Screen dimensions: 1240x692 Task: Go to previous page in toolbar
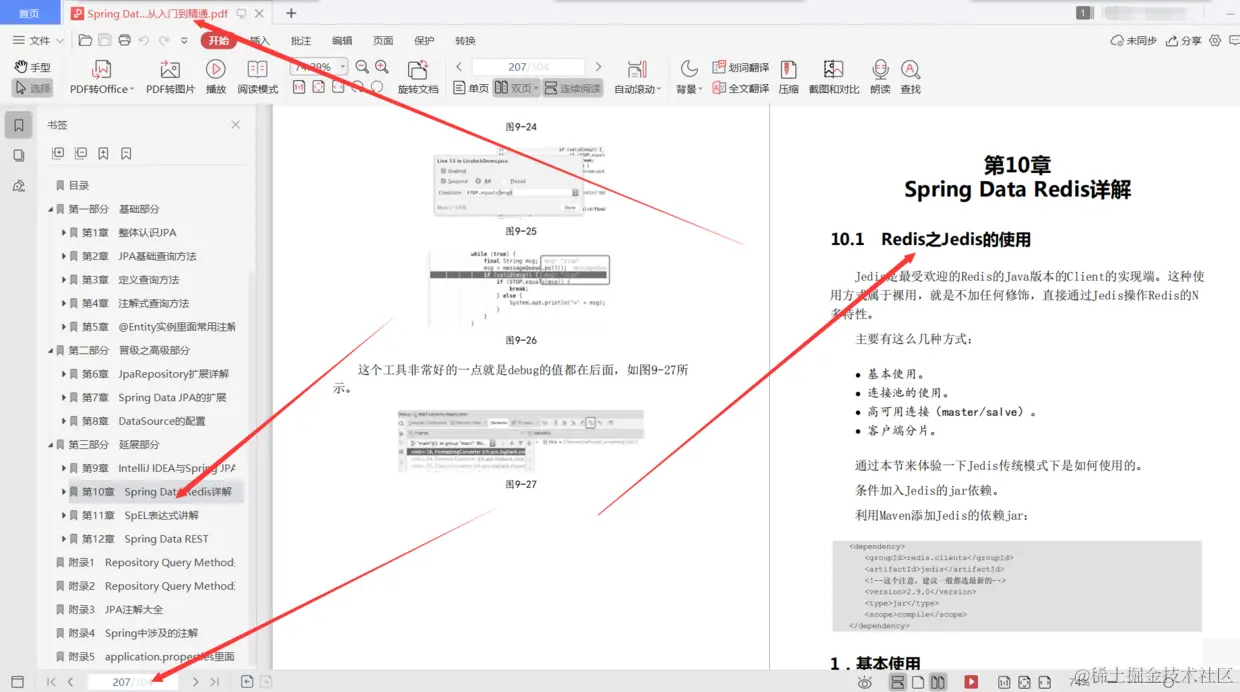460,67
